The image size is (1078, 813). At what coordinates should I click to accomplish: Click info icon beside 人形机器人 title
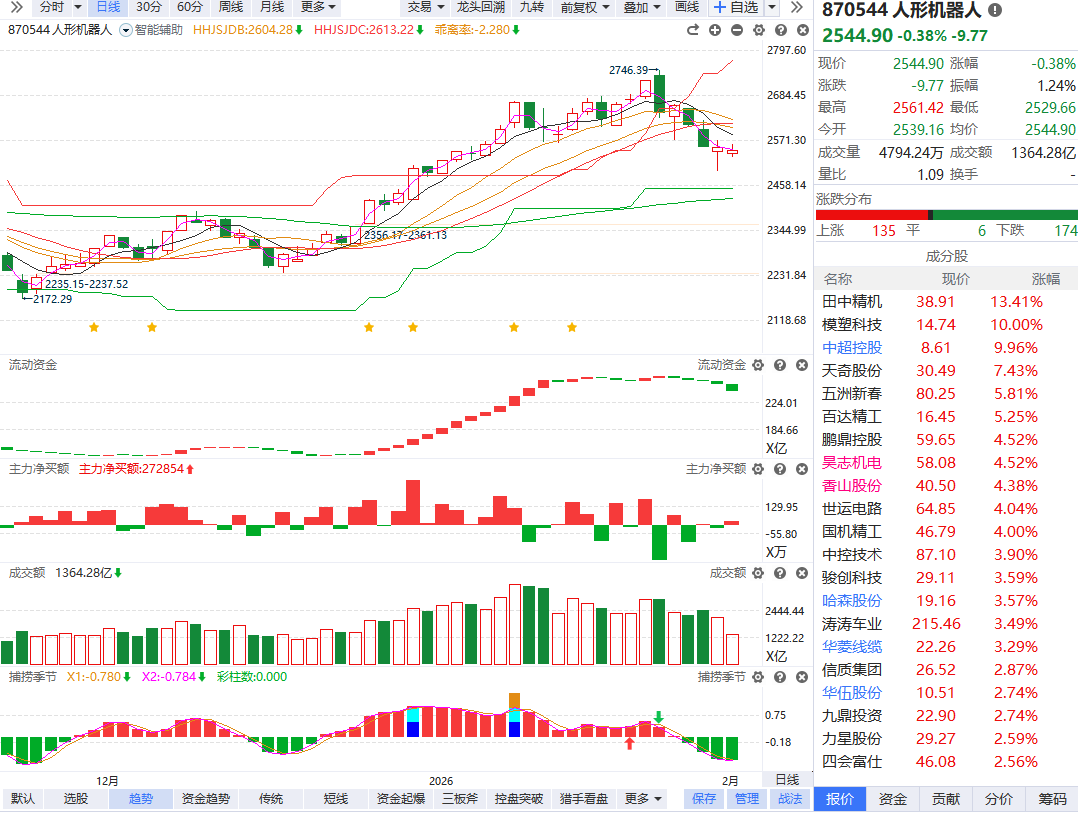pyautogui.click(x=994, y=10)
